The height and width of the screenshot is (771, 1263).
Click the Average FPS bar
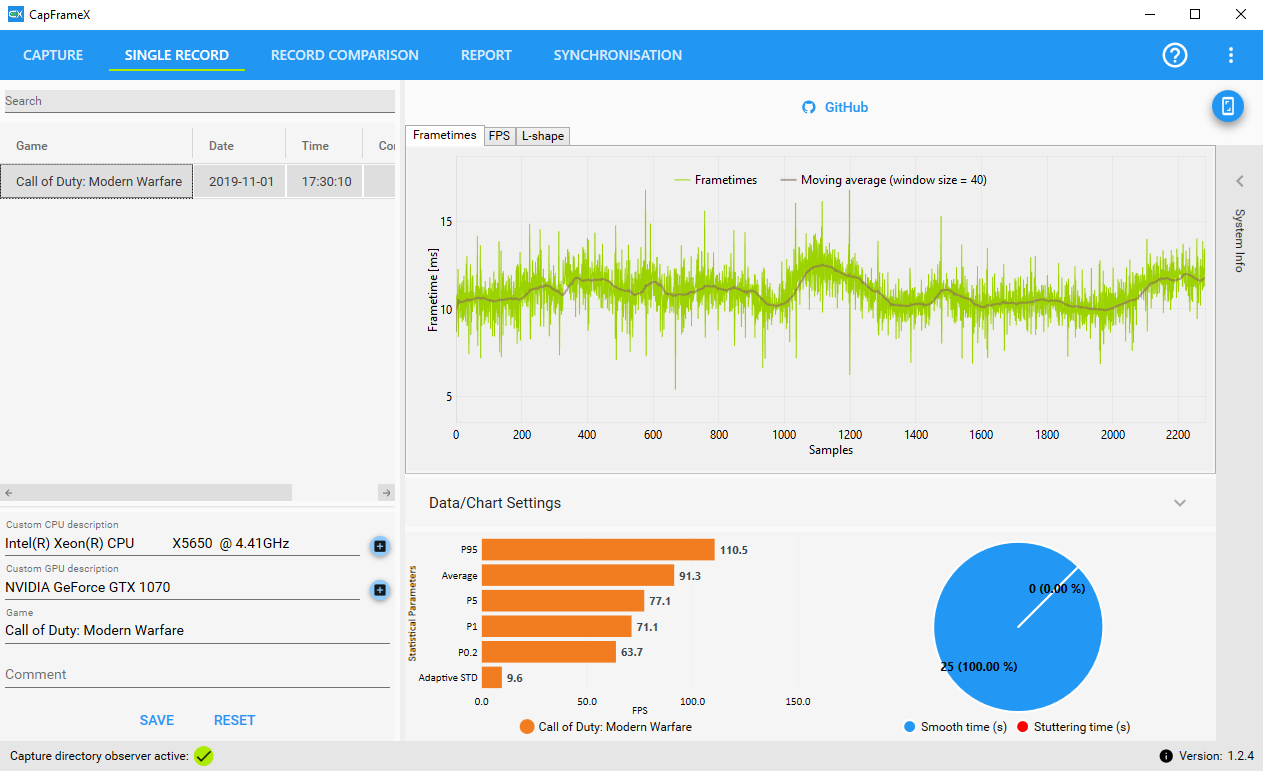tap(578, 575)
